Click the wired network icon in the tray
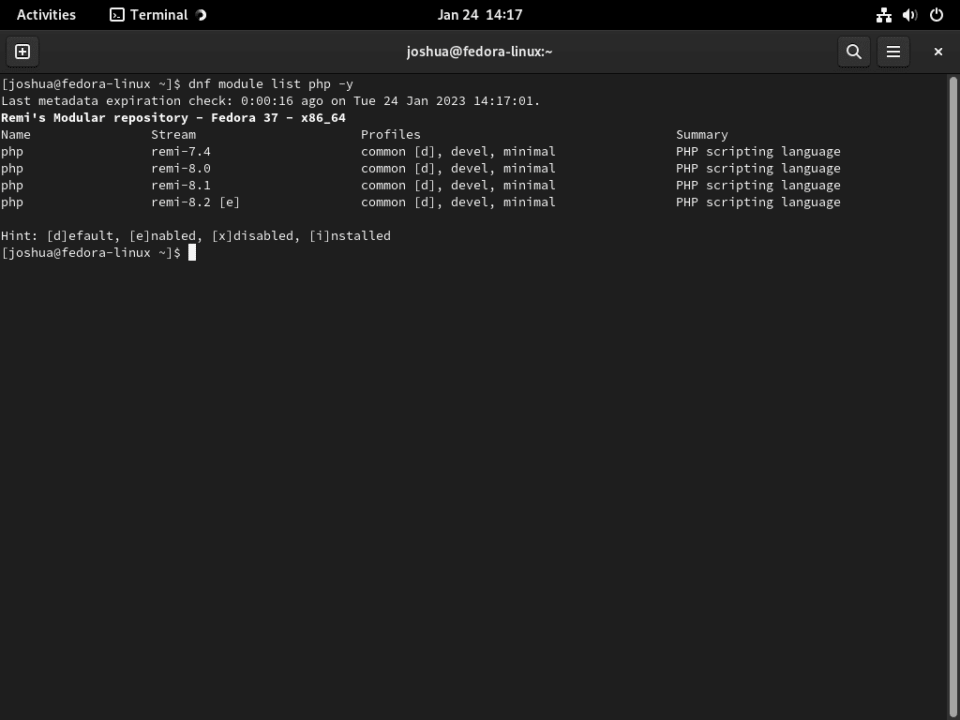 click(x=883, y=14)
